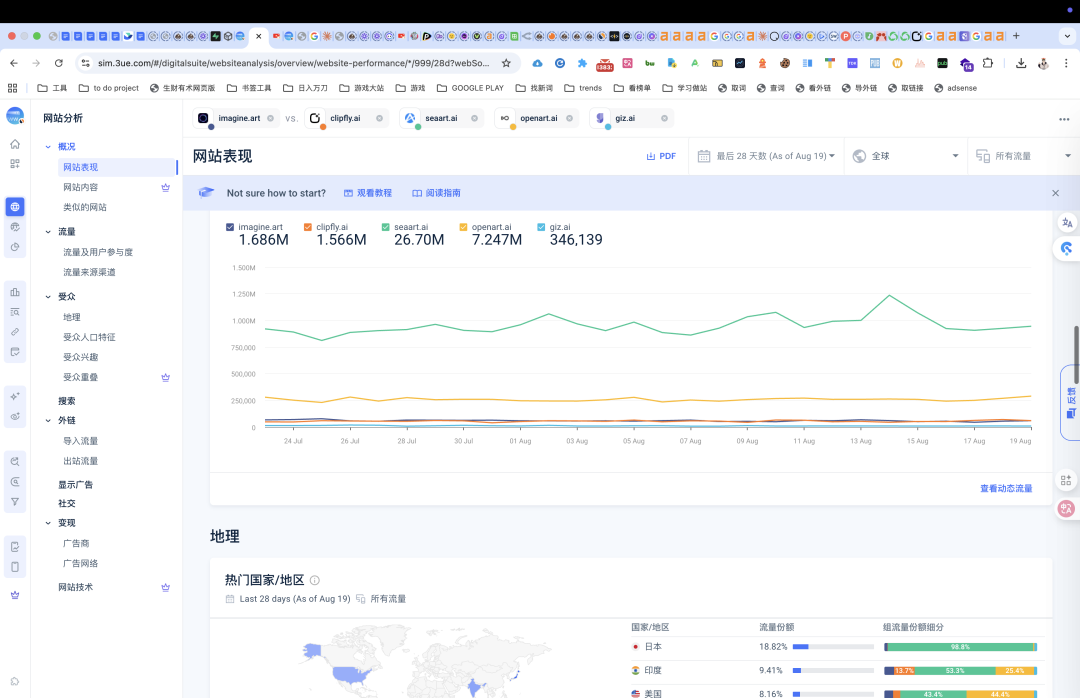Click the page vertical scrollbar

(x=1076, y=355)
